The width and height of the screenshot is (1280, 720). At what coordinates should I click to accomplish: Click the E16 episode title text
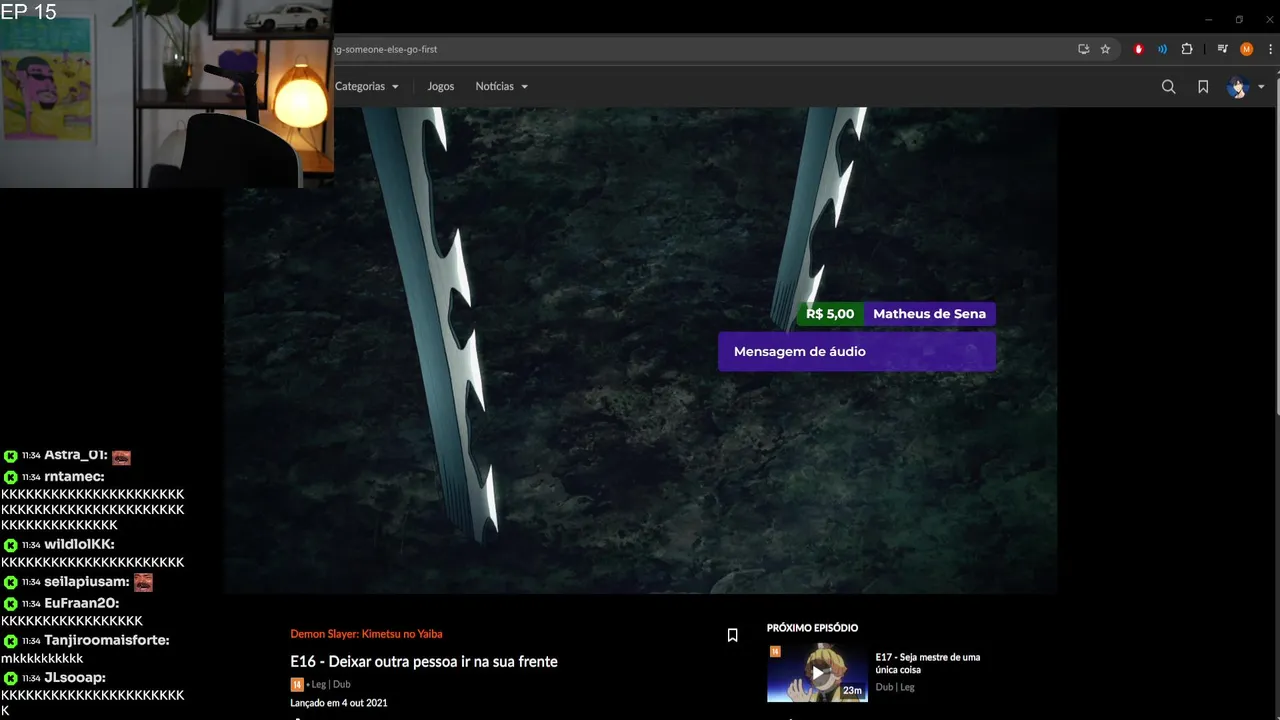click(424, 662)
